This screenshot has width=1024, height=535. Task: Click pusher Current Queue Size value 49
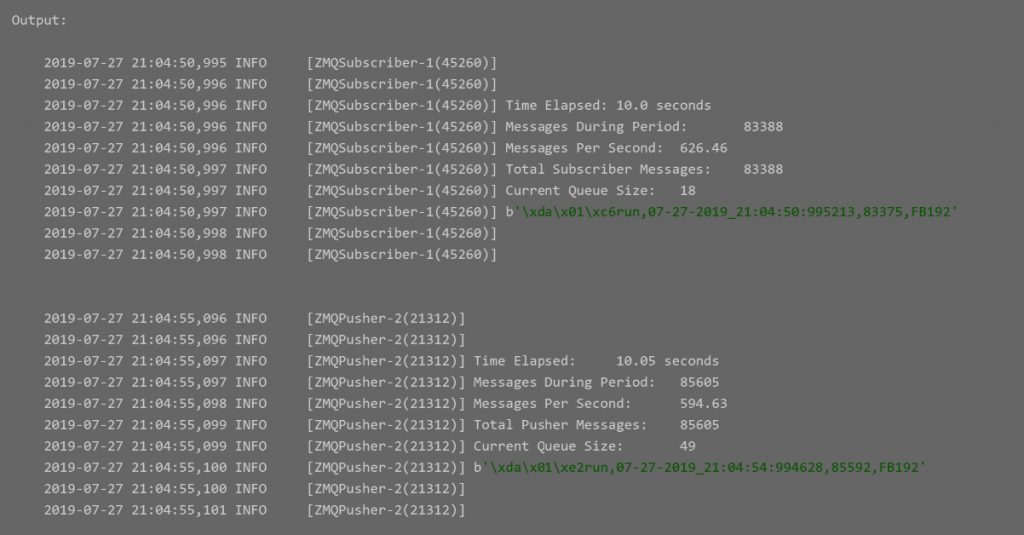point(688,446)
